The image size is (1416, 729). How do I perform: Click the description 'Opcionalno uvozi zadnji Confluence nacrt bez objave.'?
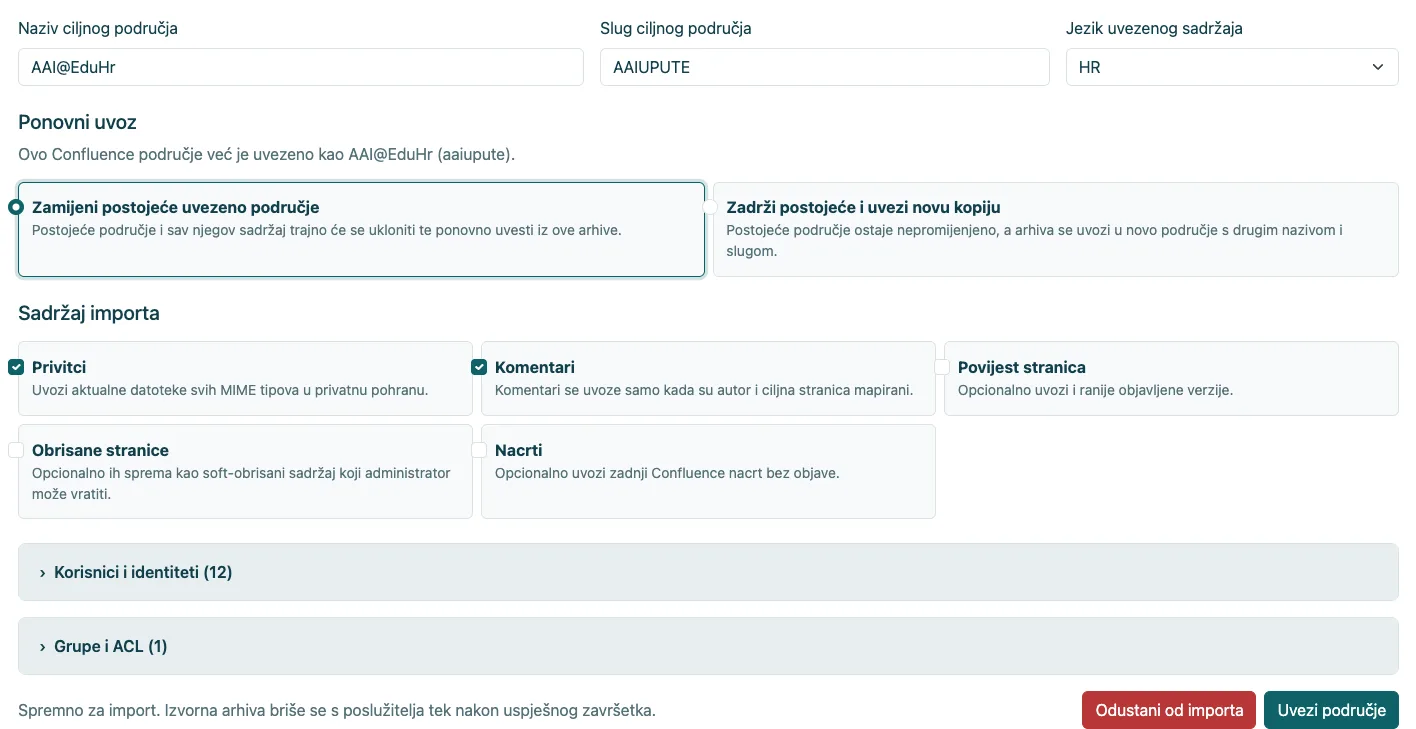pyautogui.click(x=667, y=473)
